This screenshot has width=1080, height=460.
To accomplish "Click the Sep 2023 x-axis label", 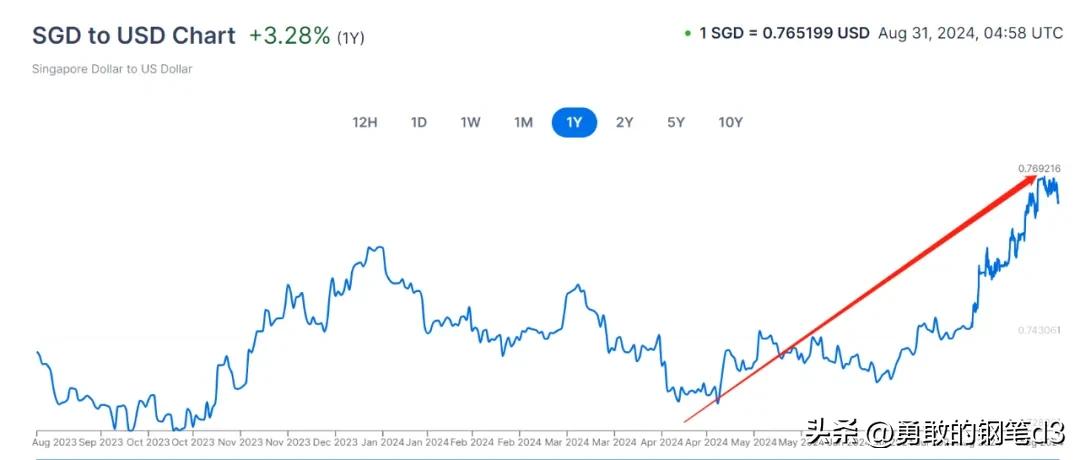I will click(x=101, y=440).
